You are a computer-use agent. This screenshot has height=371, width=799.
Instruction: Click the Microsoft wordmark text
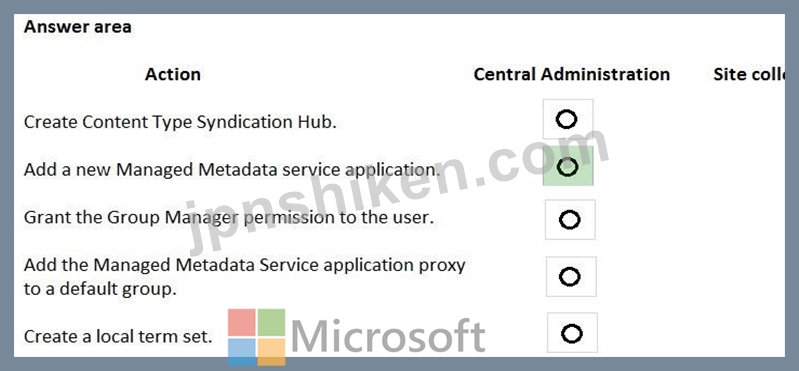pyautogui.click(x=388, y=336)
